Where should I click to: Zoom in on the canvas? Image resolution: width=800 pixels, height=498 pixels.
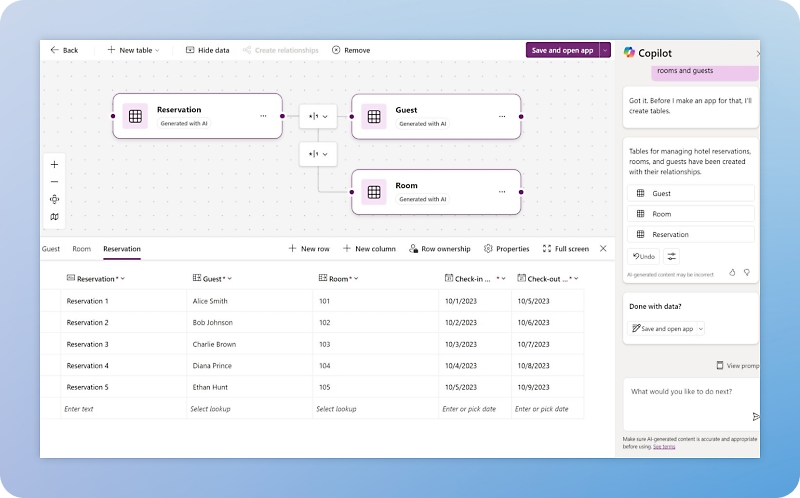click(55, 164)
